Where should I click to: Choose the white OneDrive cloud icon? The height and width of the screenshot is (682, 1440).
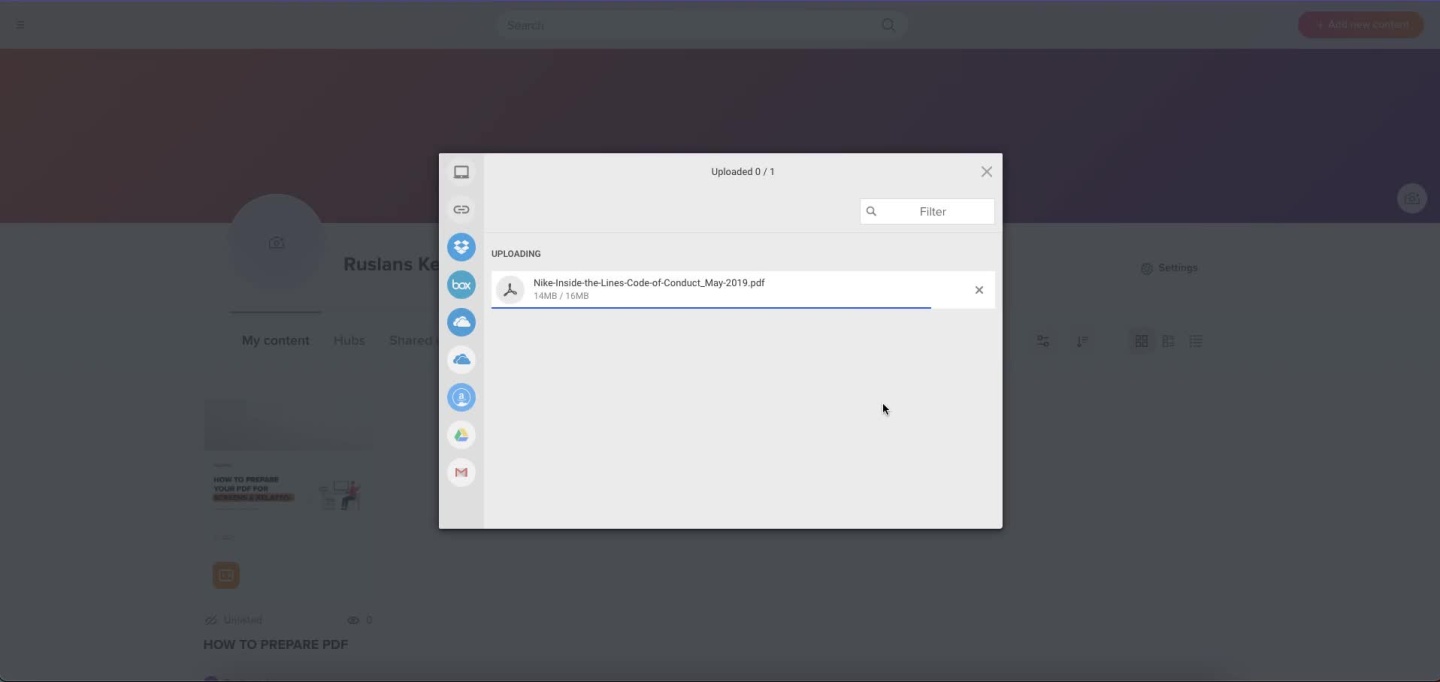[x=461, y=360]
